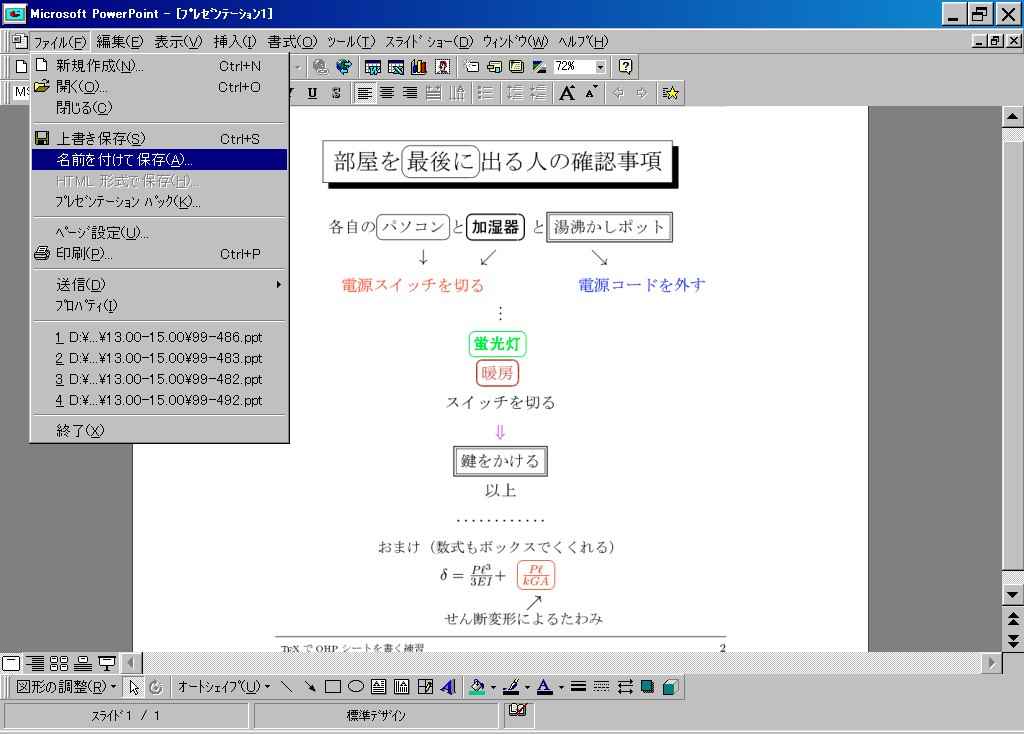This screenshot has height=734, width=1024.
Task: Toggle the Select Objects pointer tool
Action: [134, 687]
